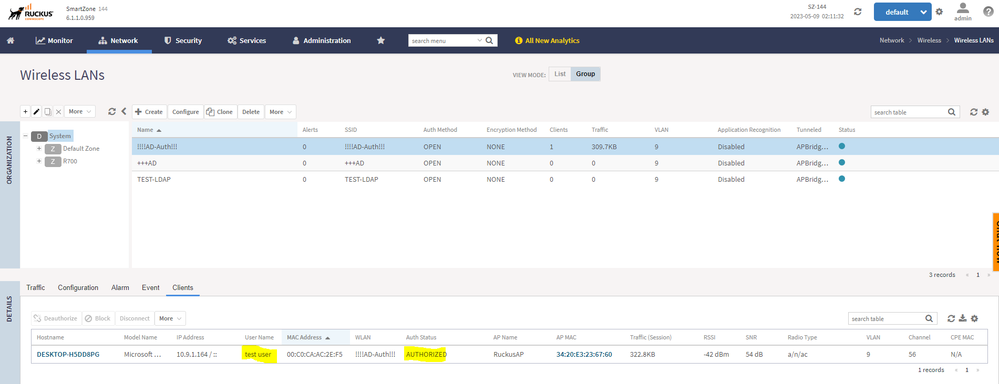The image size is (999, 384).
Task: Add a new zone with plus icon
Action: (x=26, y=111)
